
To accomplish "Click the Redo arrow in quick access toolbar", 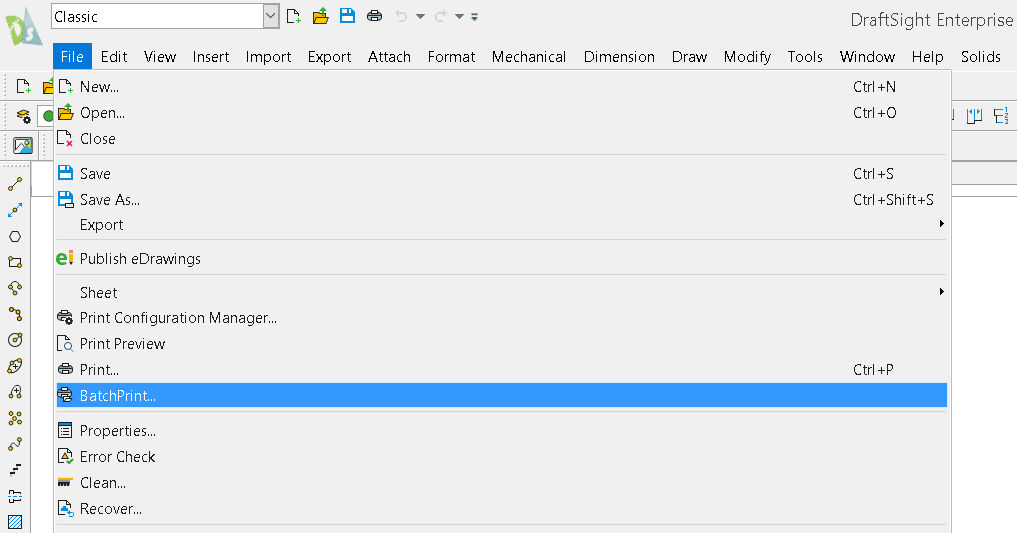I will 440,16.
